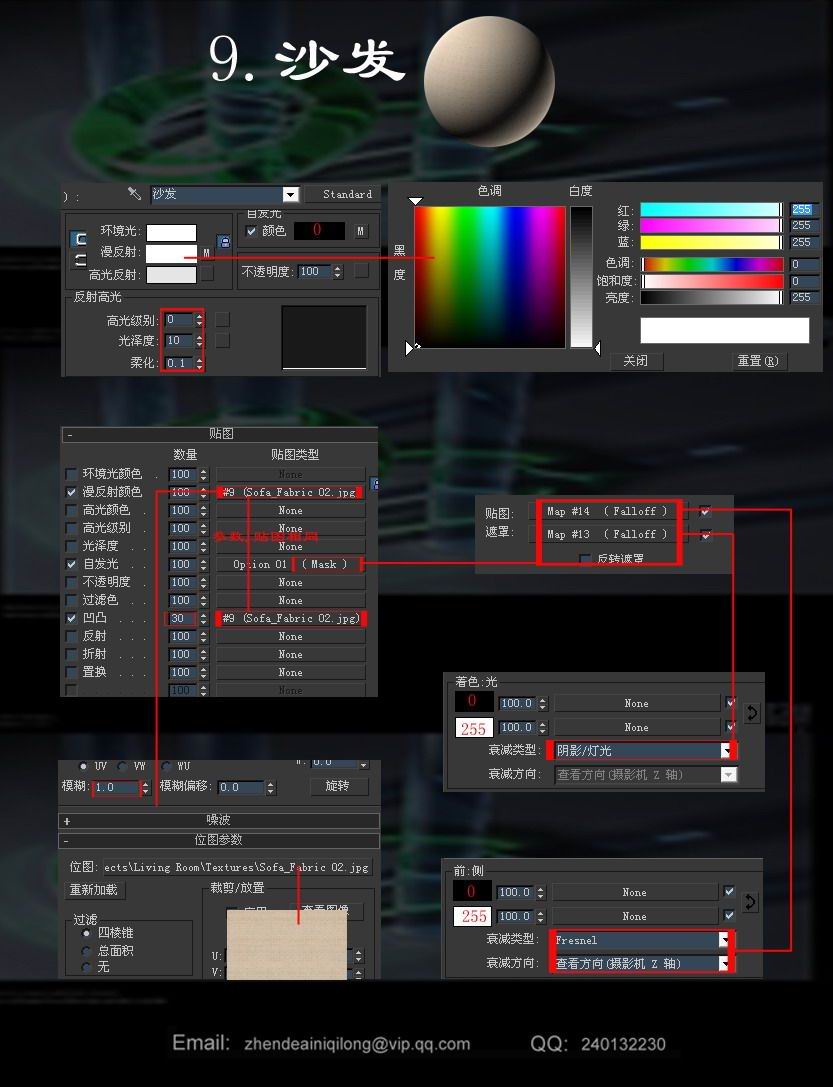Enable the 反射 map checkbox

point(71,636)
